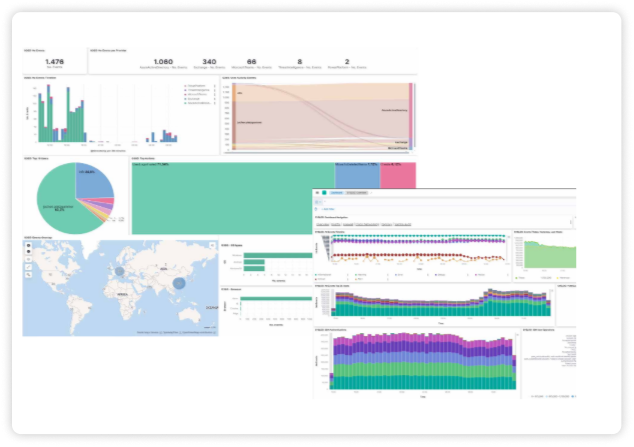Click the teal app logo beside hamburger menu
Screen dimensions: 634x447
tap(325, 193)
